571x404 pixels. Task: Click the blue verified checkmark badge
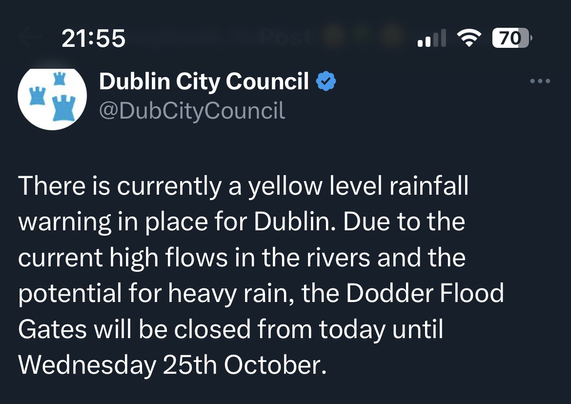point(326,81)
